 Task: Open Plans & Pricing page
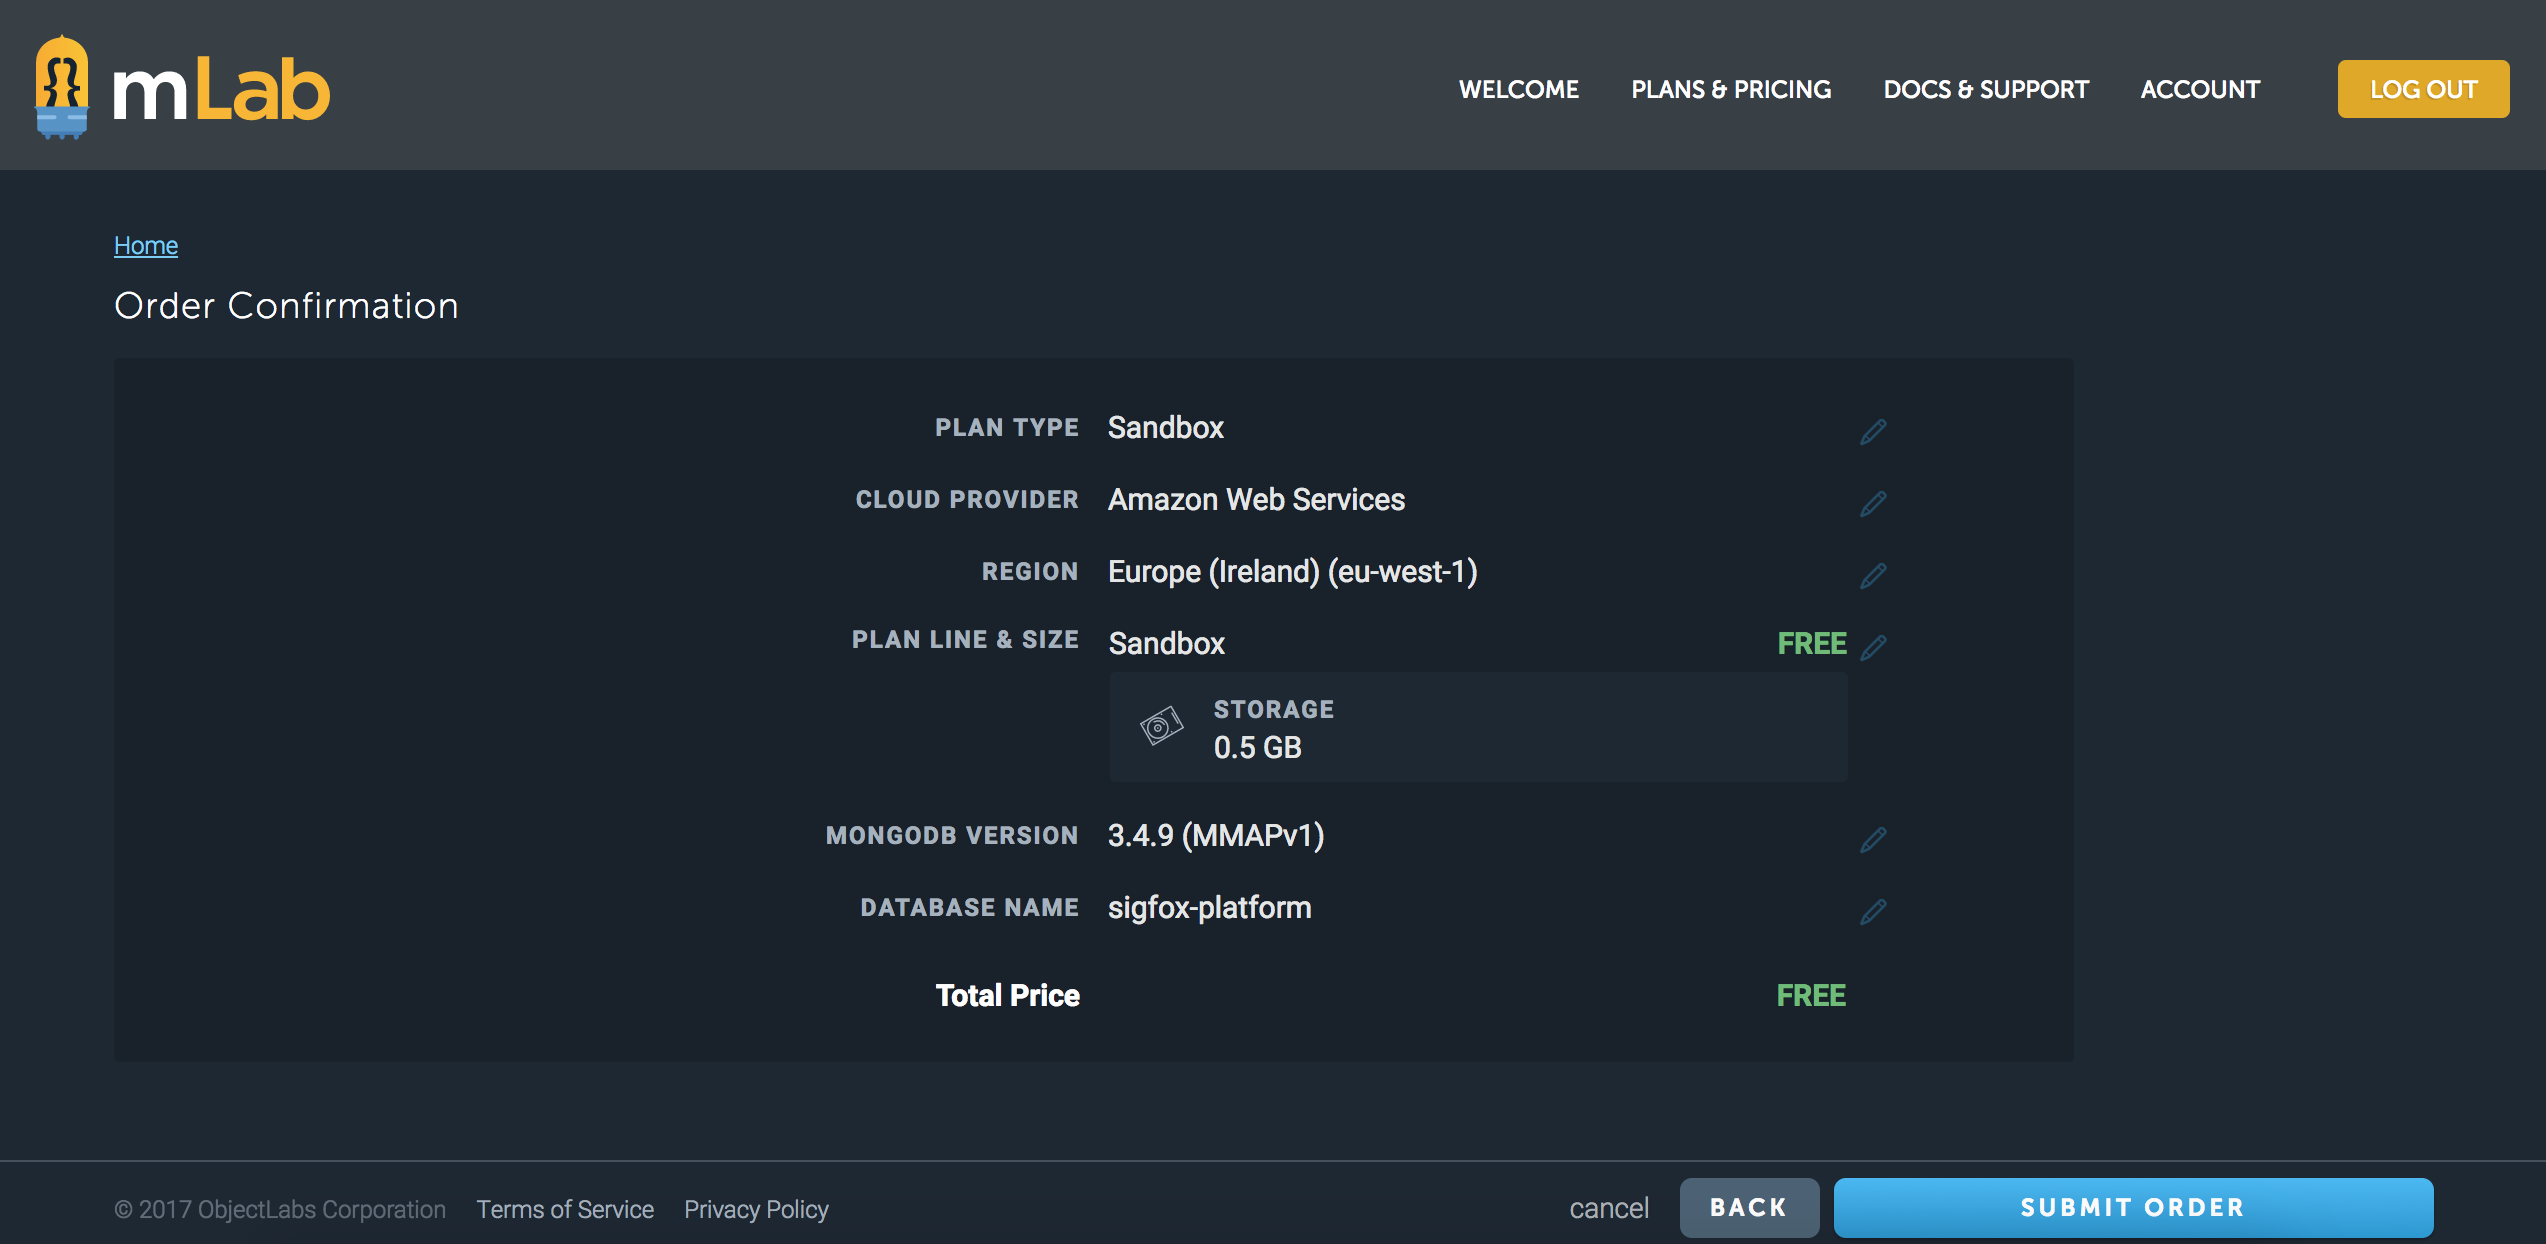coord(1730,89)
